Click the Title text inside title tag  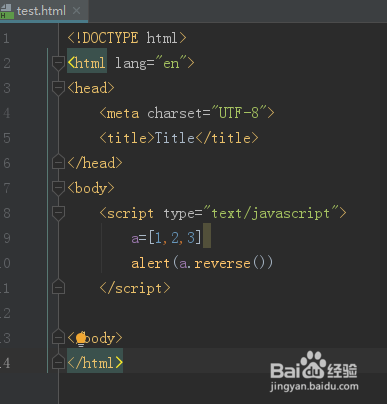175,138
